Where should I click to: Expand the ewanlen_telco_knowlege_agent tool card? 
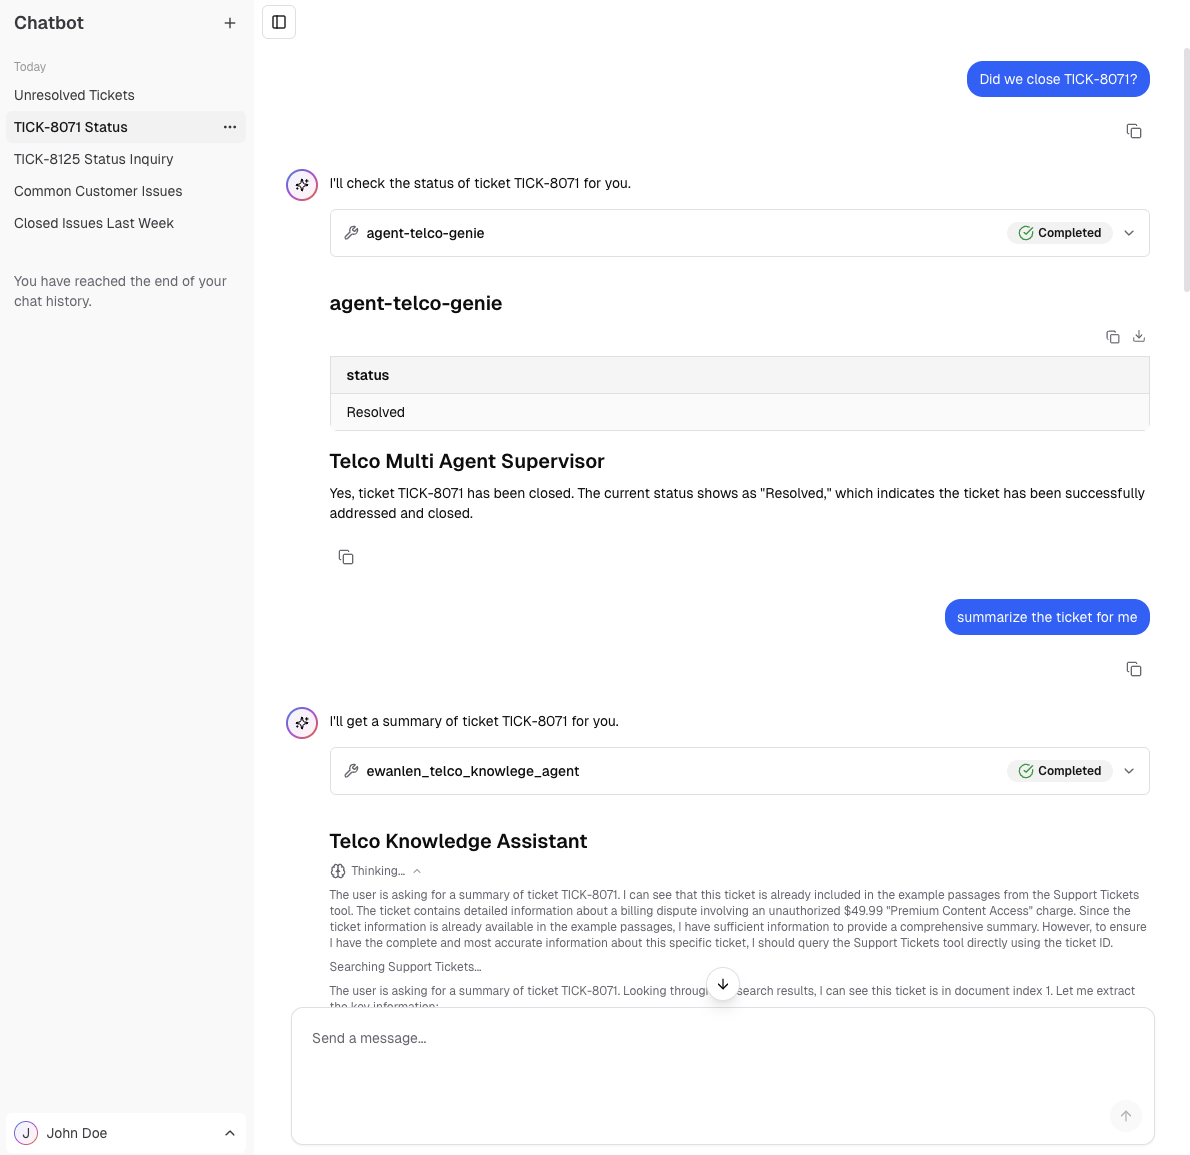[1129, 771]
